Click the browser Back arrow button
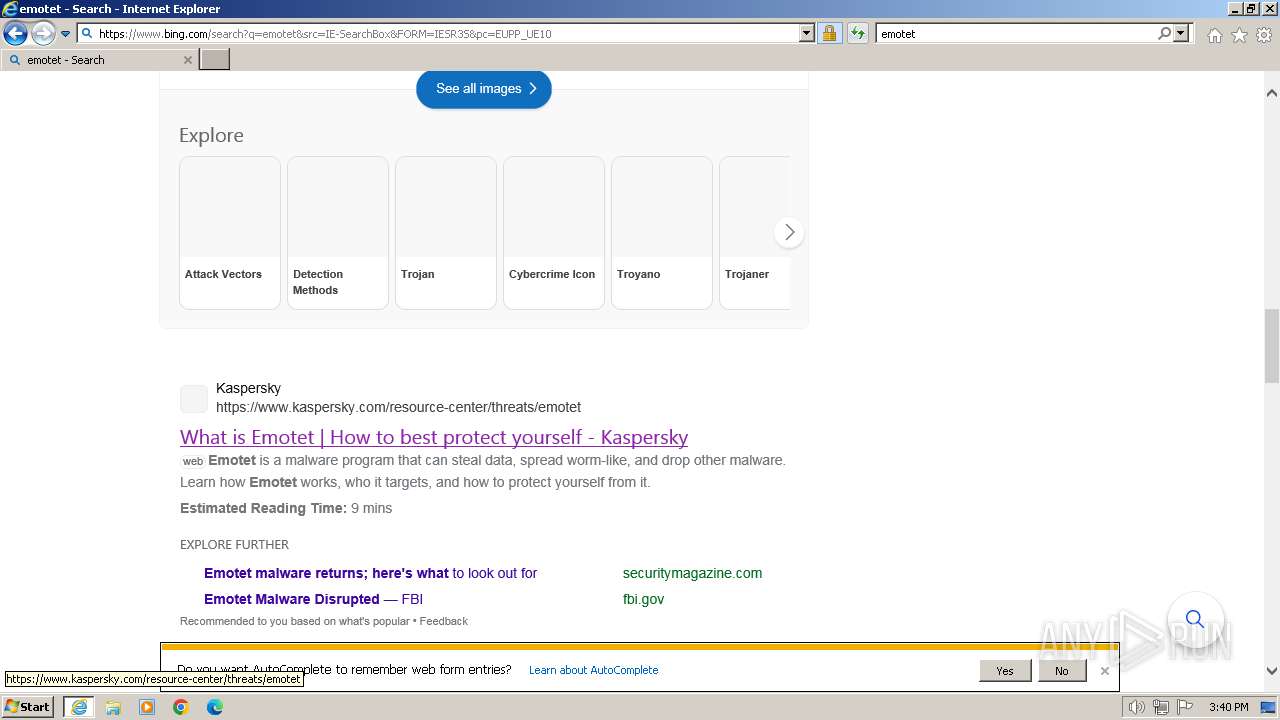The image size is (1280, 720). (x=15, y=34)
